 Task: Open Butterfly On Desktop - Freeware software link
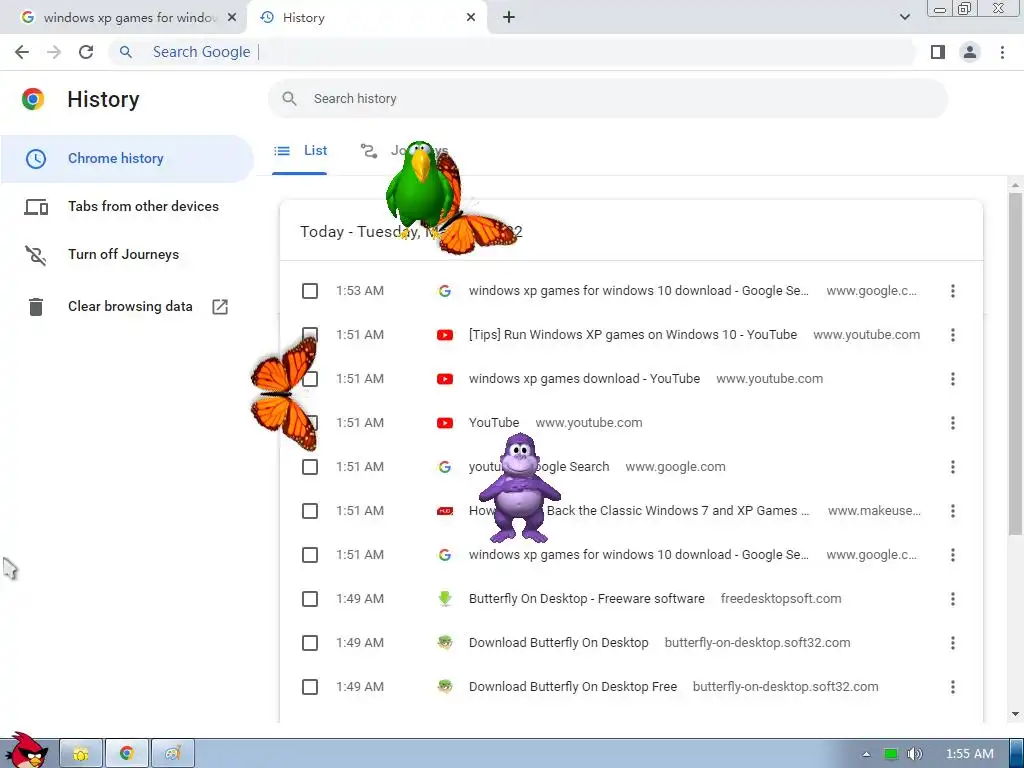586,599
